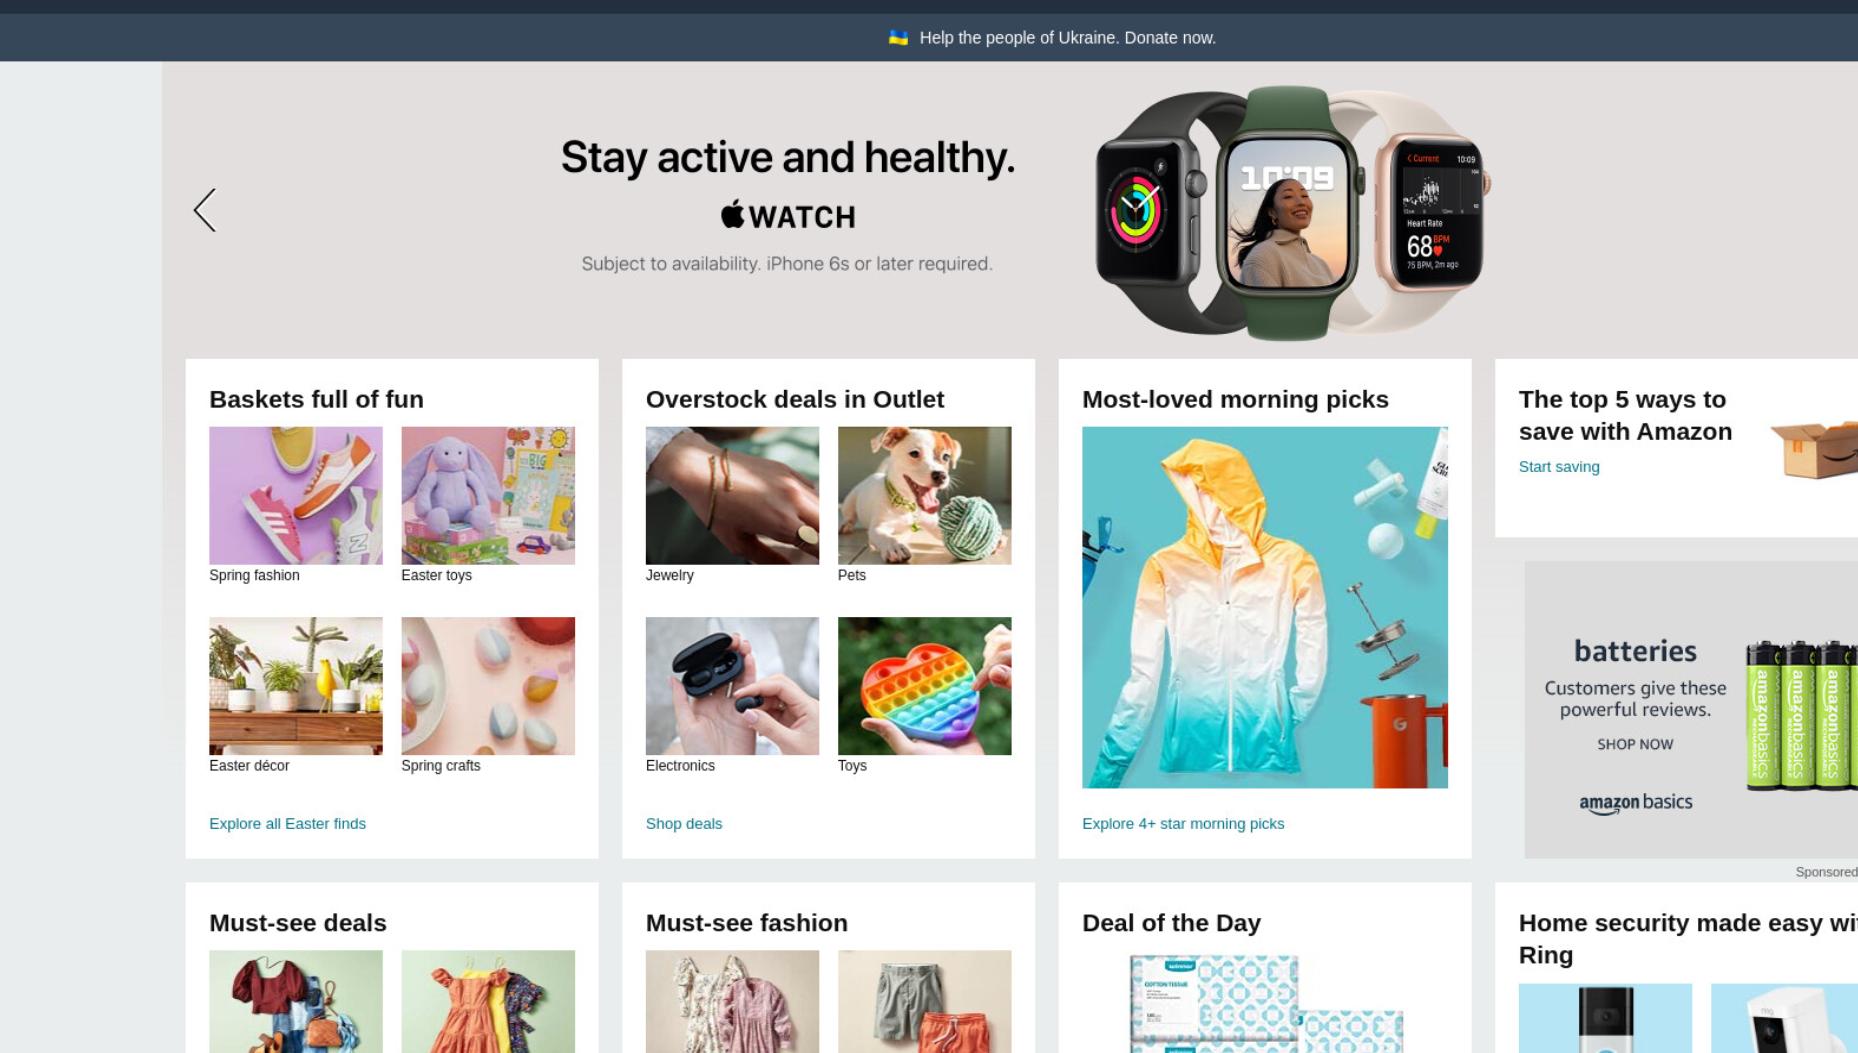Screen dimensions: 1858x1053
Task: Click the previous slide carousel arrow
Action: point(205,210)
